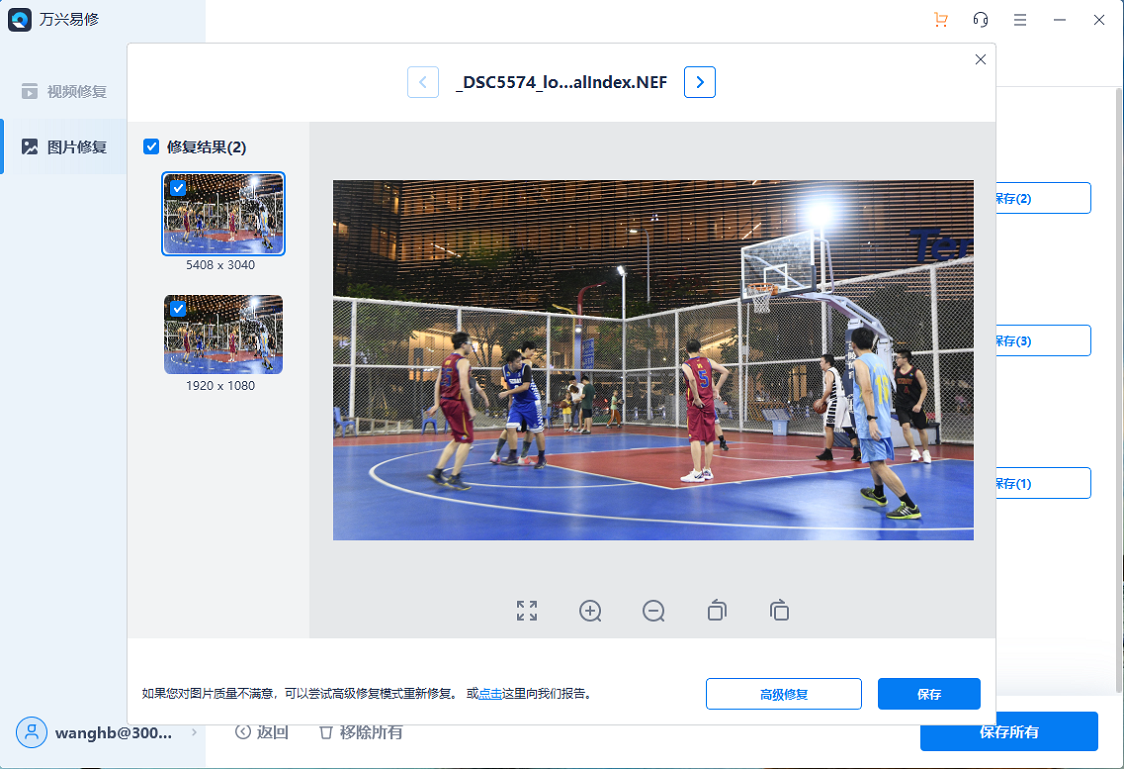This screenshot has height=769, width=1124.
Task: Go to the previous file with the left arrow
Action: pos(423,82)
